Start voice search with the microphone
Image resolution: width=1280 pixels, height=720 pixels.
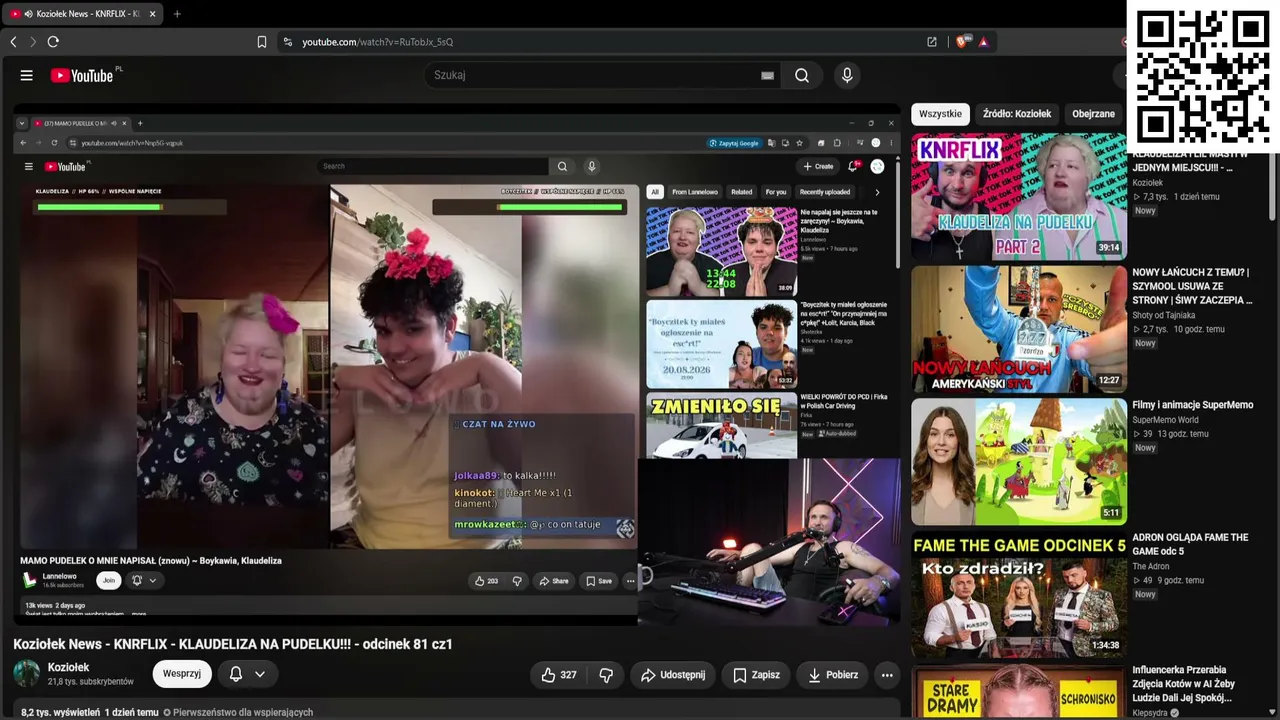click(x=847, y=75)
